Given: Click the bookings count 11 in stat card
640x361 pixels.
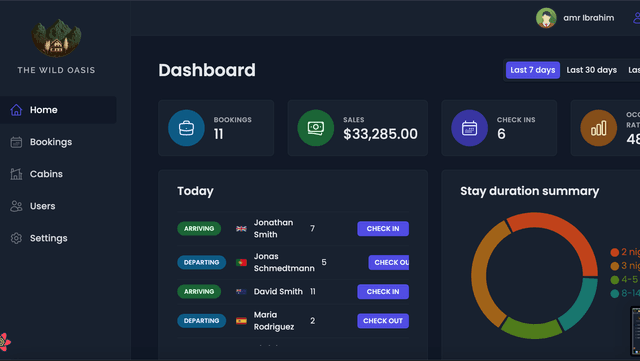Looking at the screenshot, I should click(x=218, y=134).
